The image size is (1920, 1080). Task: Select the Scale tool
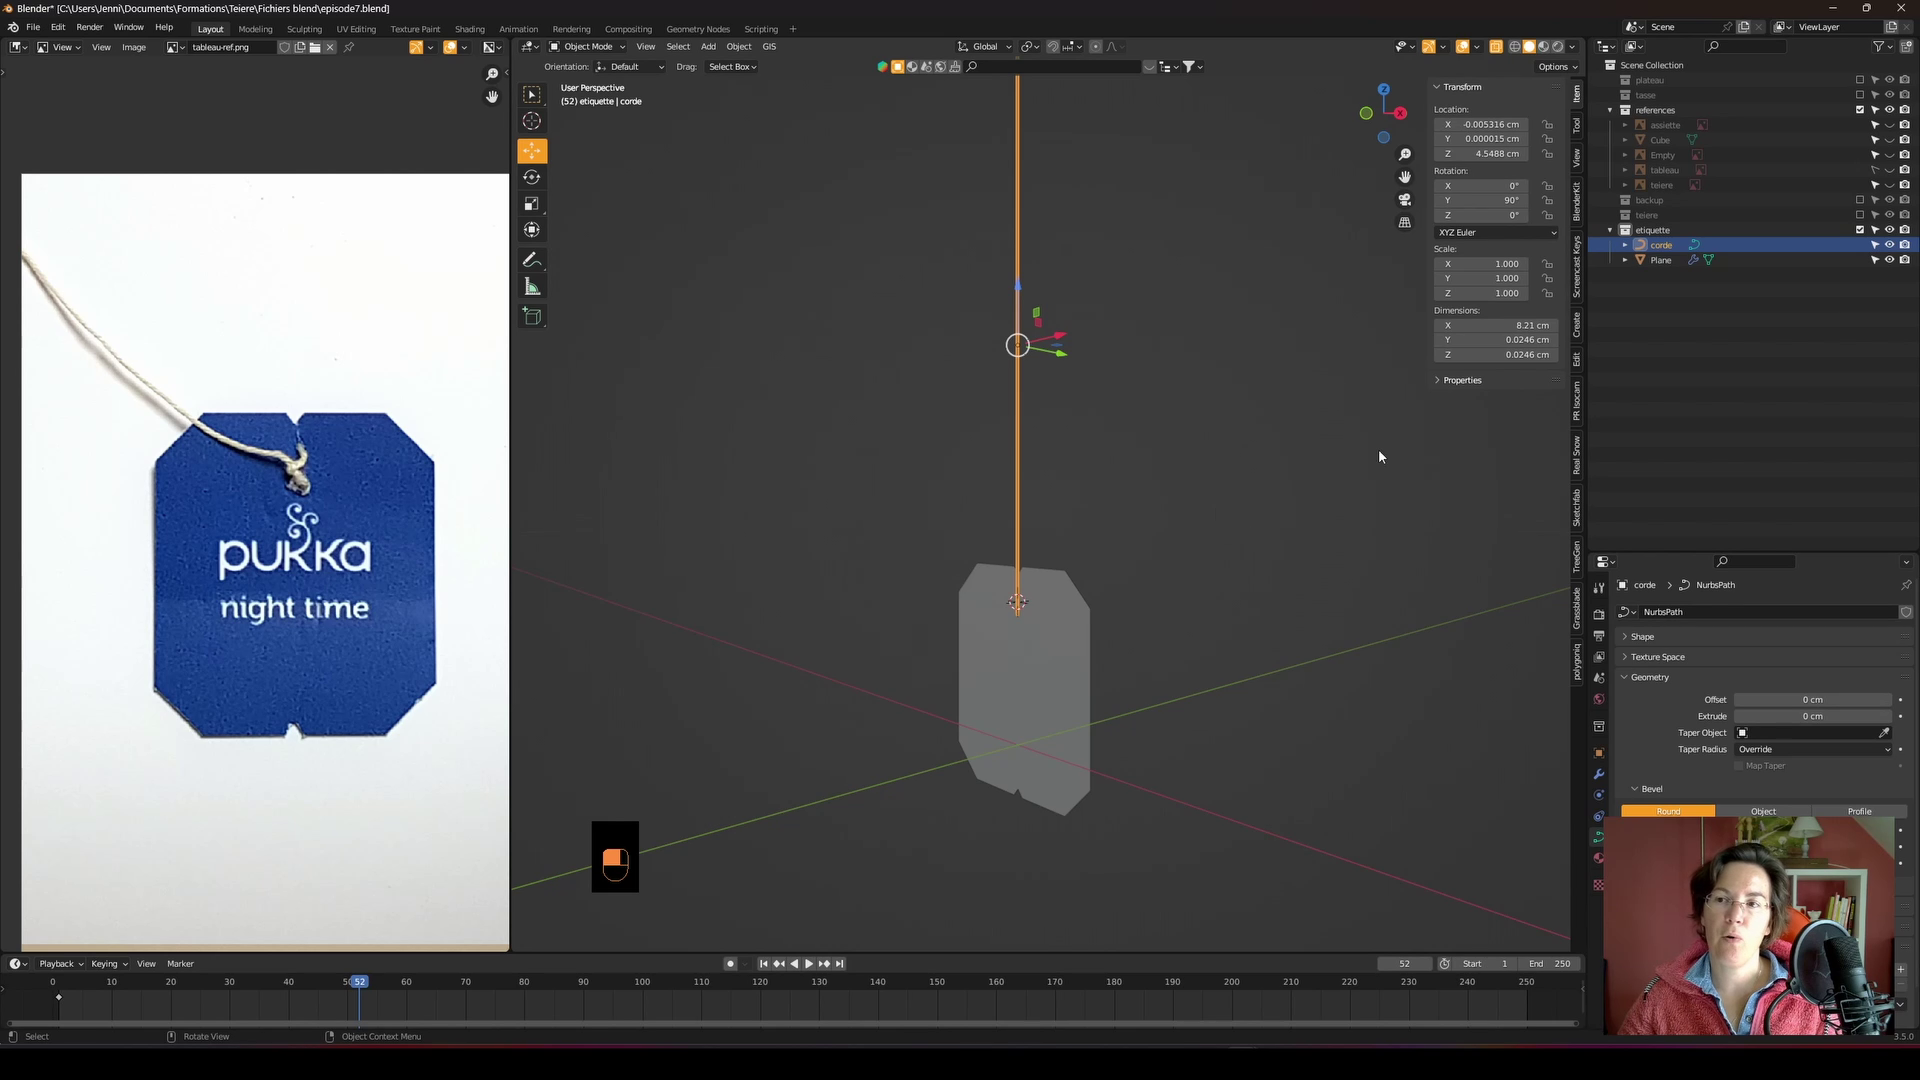coord(532,204)
